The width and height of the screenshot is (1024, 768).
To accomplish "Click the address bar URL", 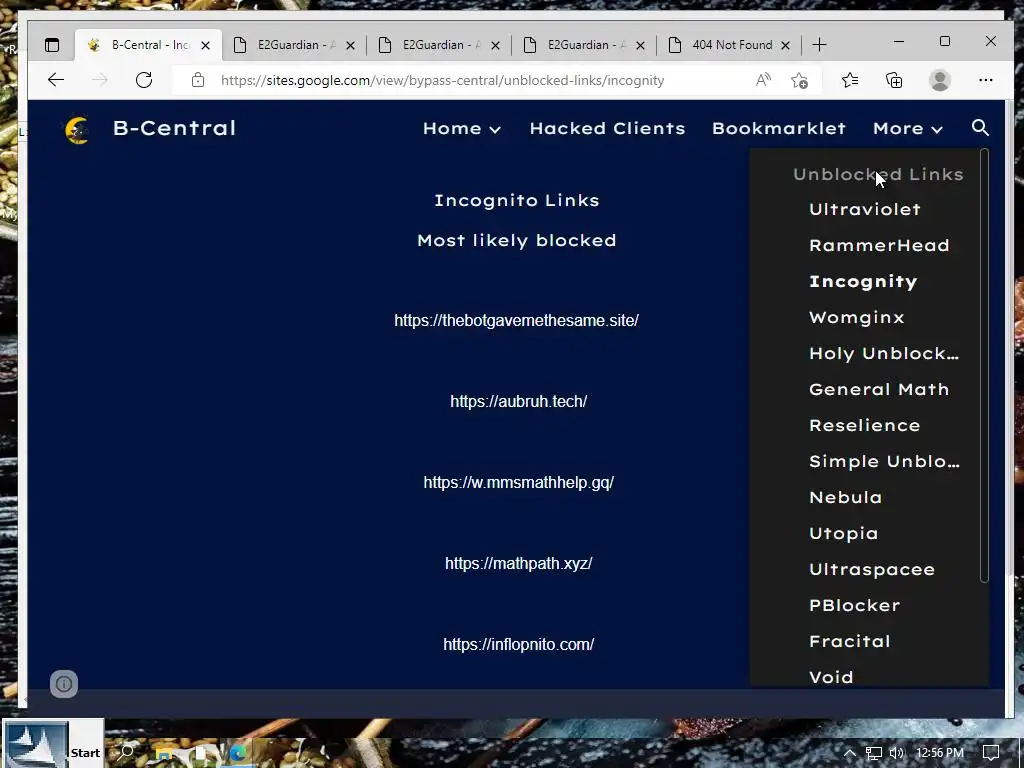I will point(442,80).
